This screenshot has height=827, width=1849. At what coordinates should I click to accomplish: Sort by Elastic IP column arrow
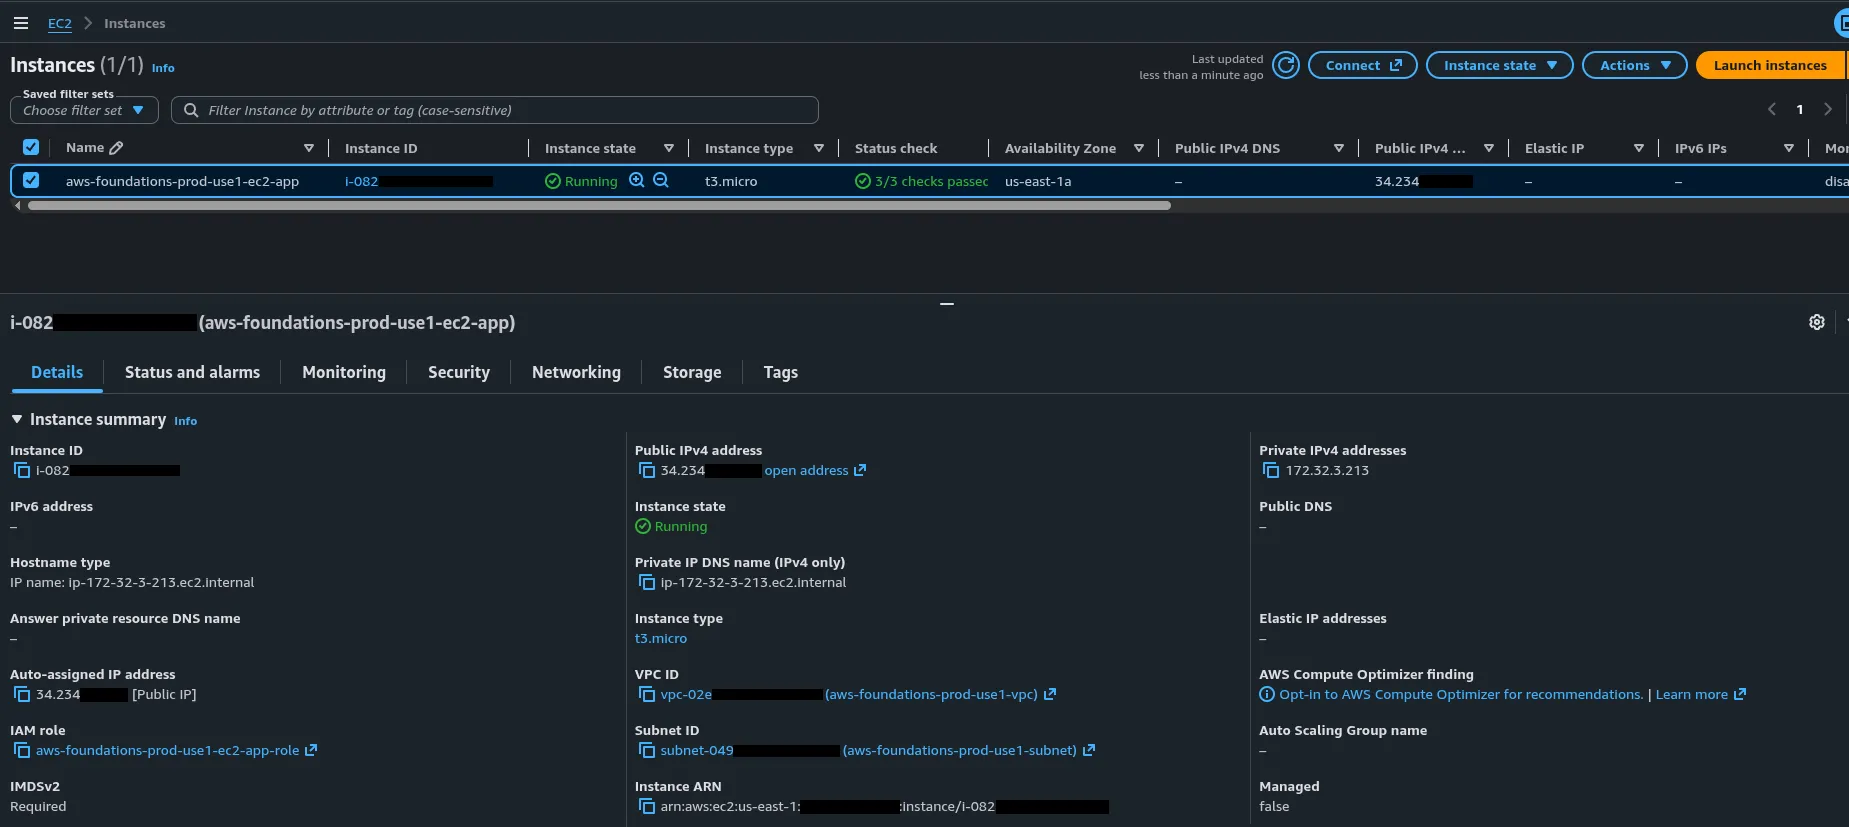(x=1639, y=148)
